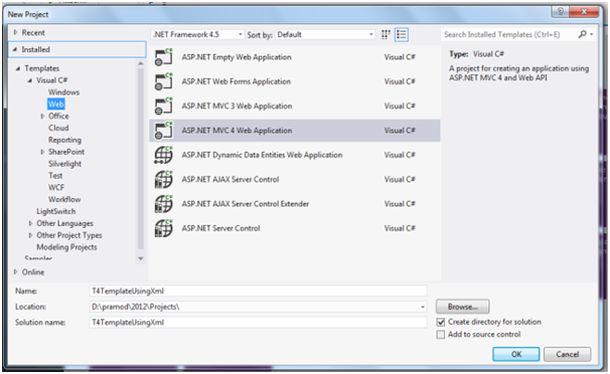610x374 pixels.
Task: Click the AJAX Server Control Extender icon
Action: click(164, 204)
